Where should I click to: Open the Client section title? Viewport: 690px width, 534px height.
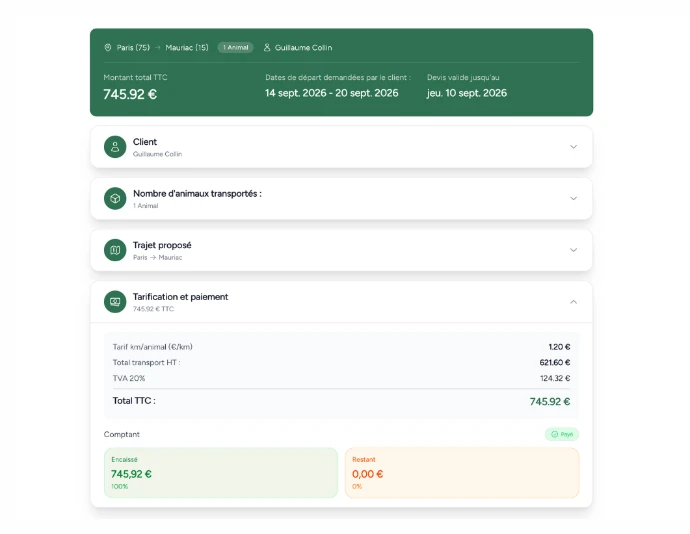[x=145, y=142]
